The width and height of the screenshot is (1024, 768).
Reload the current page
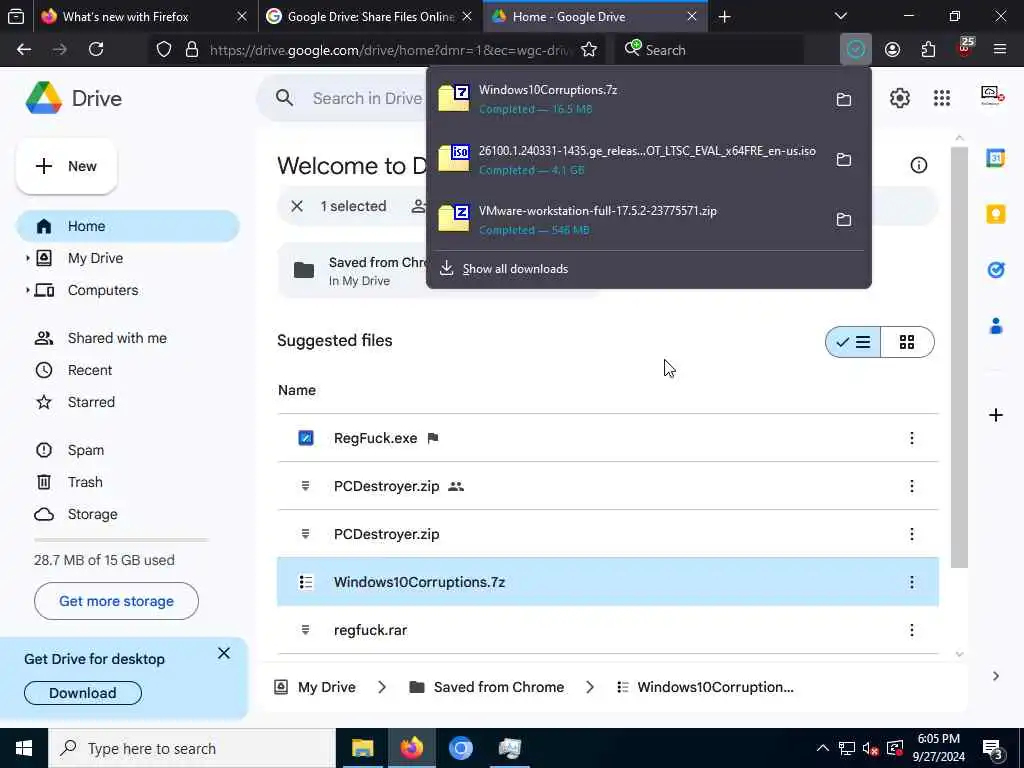click(96, 50)
